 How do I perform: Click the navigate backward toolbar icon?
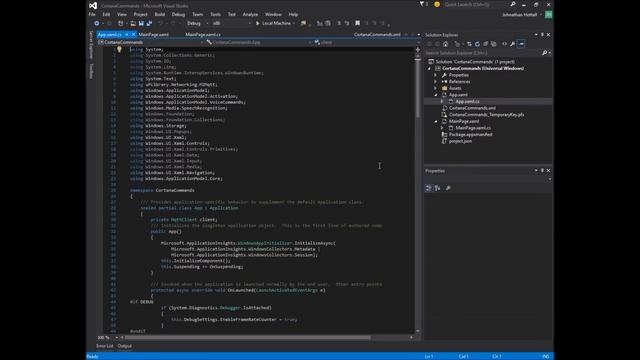pyautogui.click(x=97, y=23)
